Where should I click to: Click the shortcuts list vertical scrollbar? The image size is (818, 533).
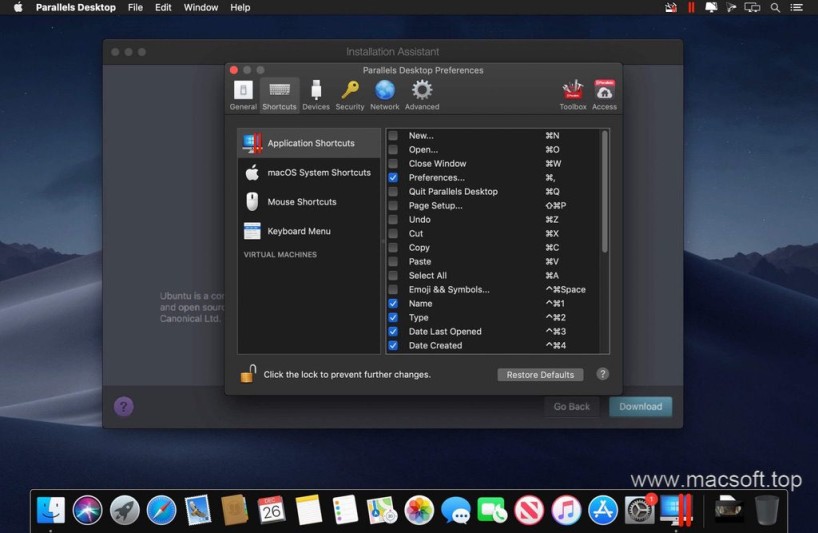604,190
